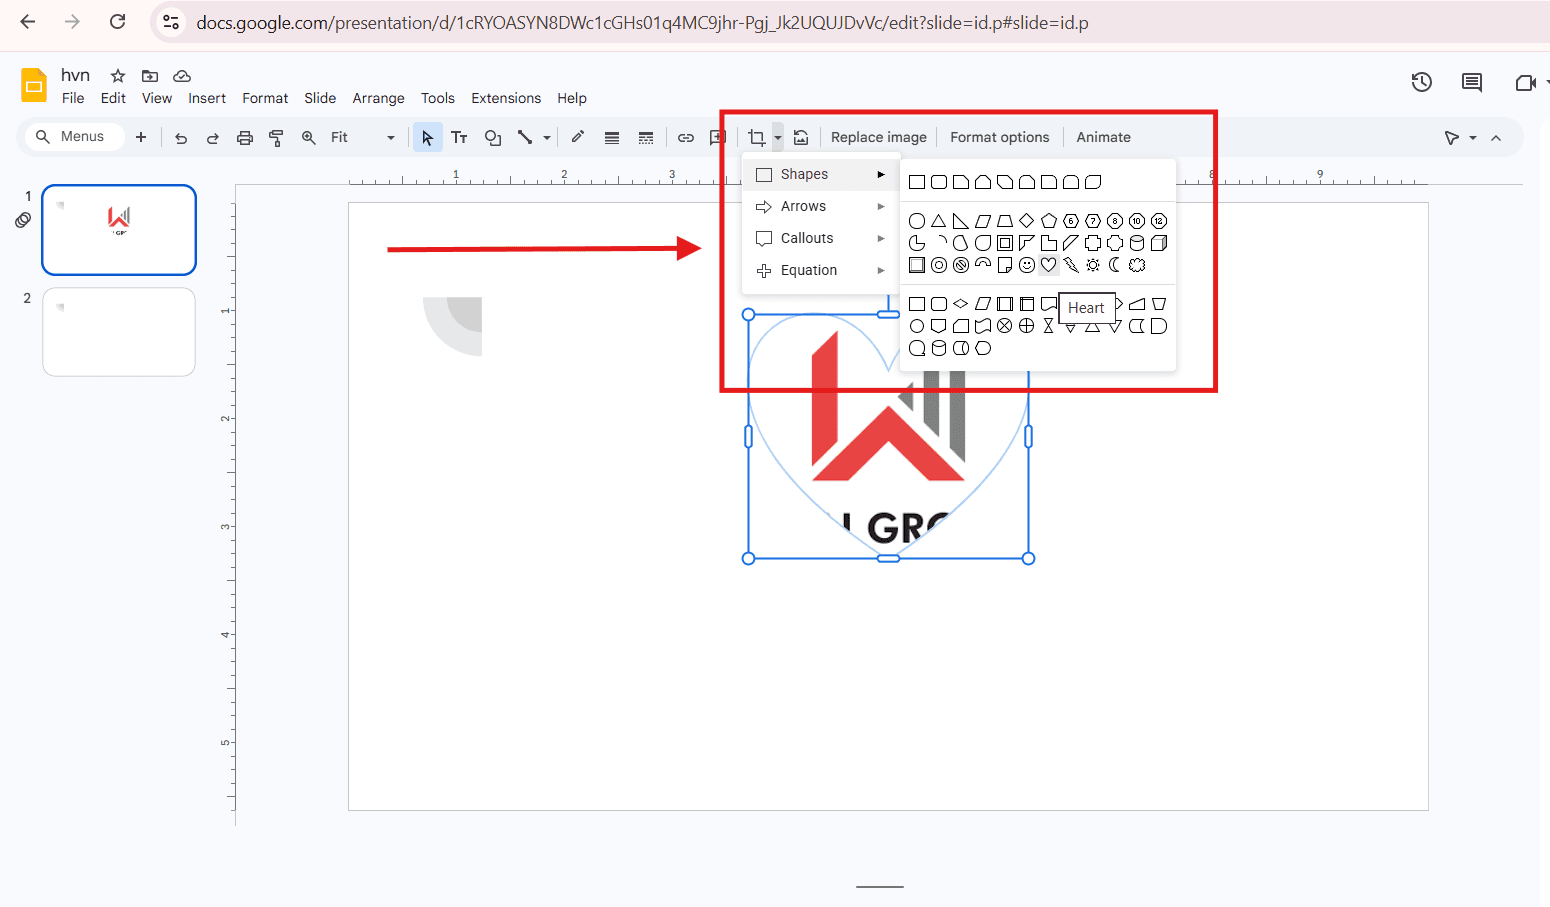This screenshot has height=907, width=1550.
Task: Expand the Callouts submenu
Action: click(x=820, y=238)
